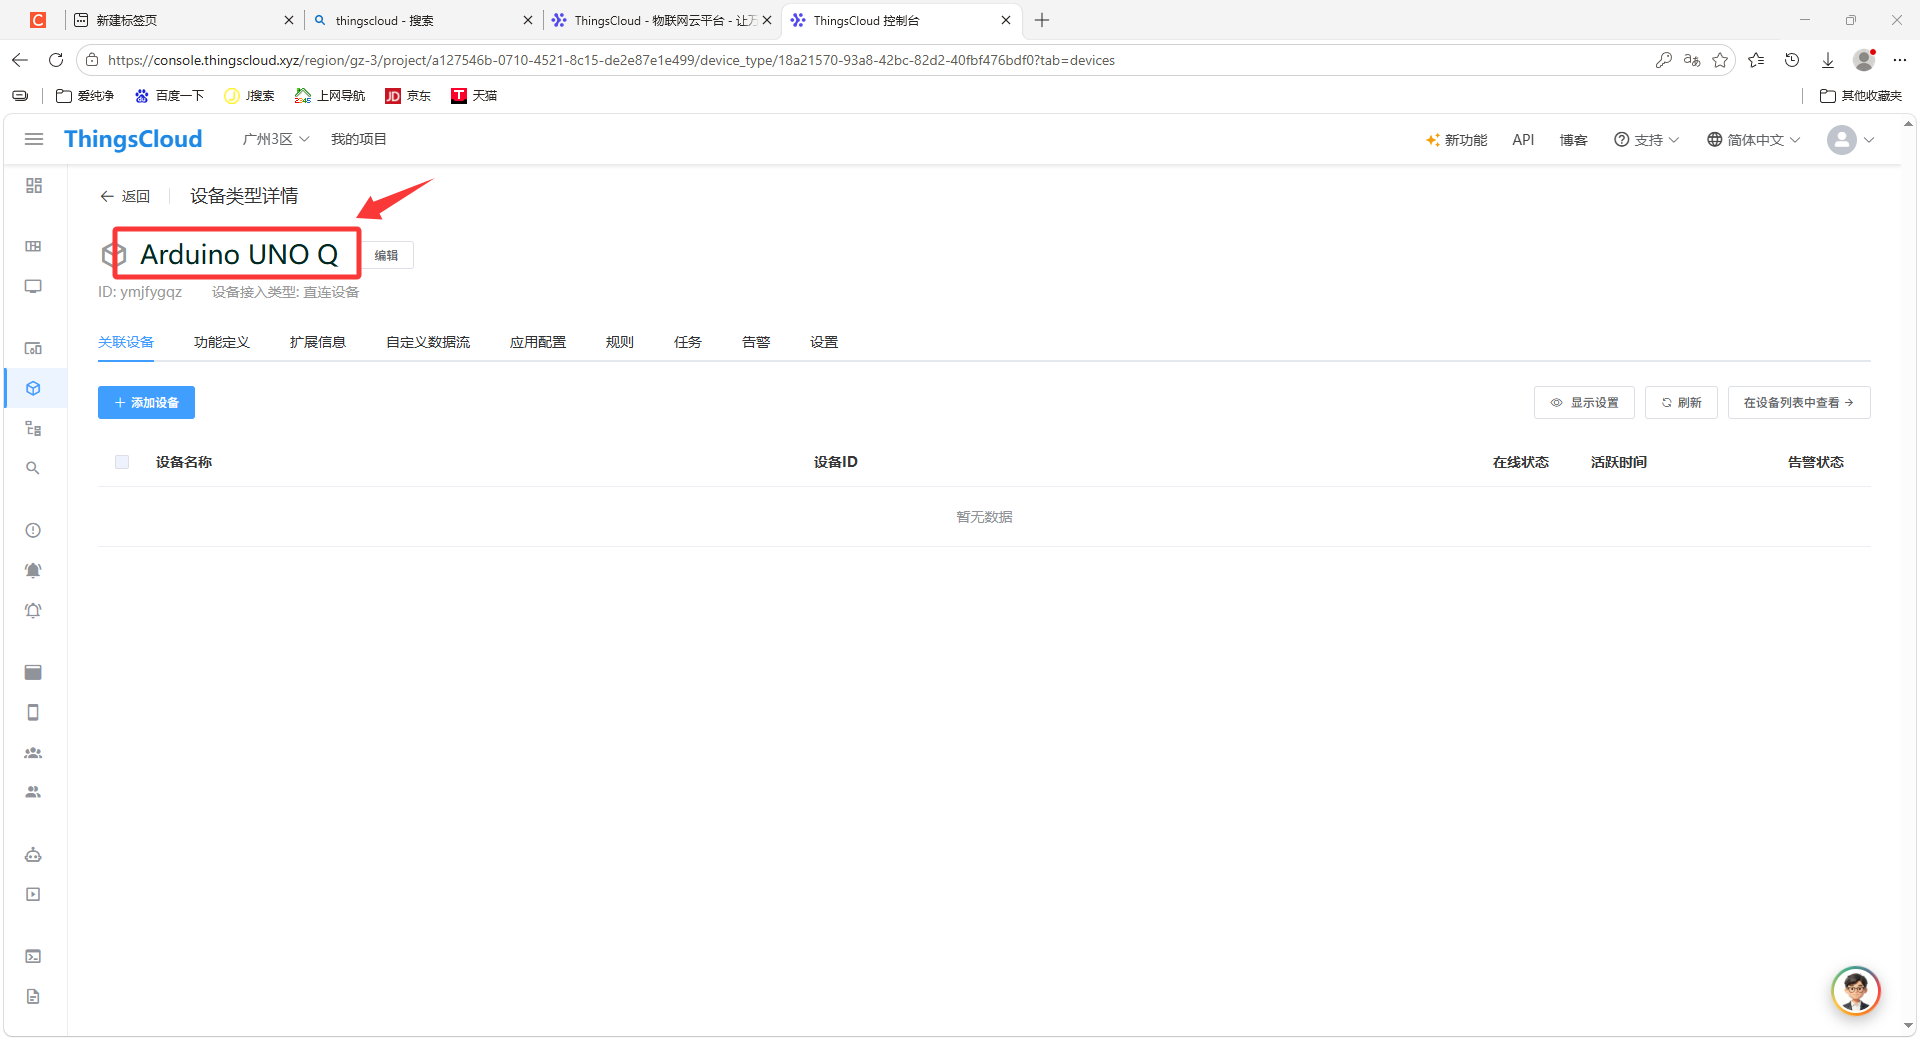Viewport: 1920px width, 1040px height.
Task: Open the robot icon in sidebar
Action: (33, 855)
